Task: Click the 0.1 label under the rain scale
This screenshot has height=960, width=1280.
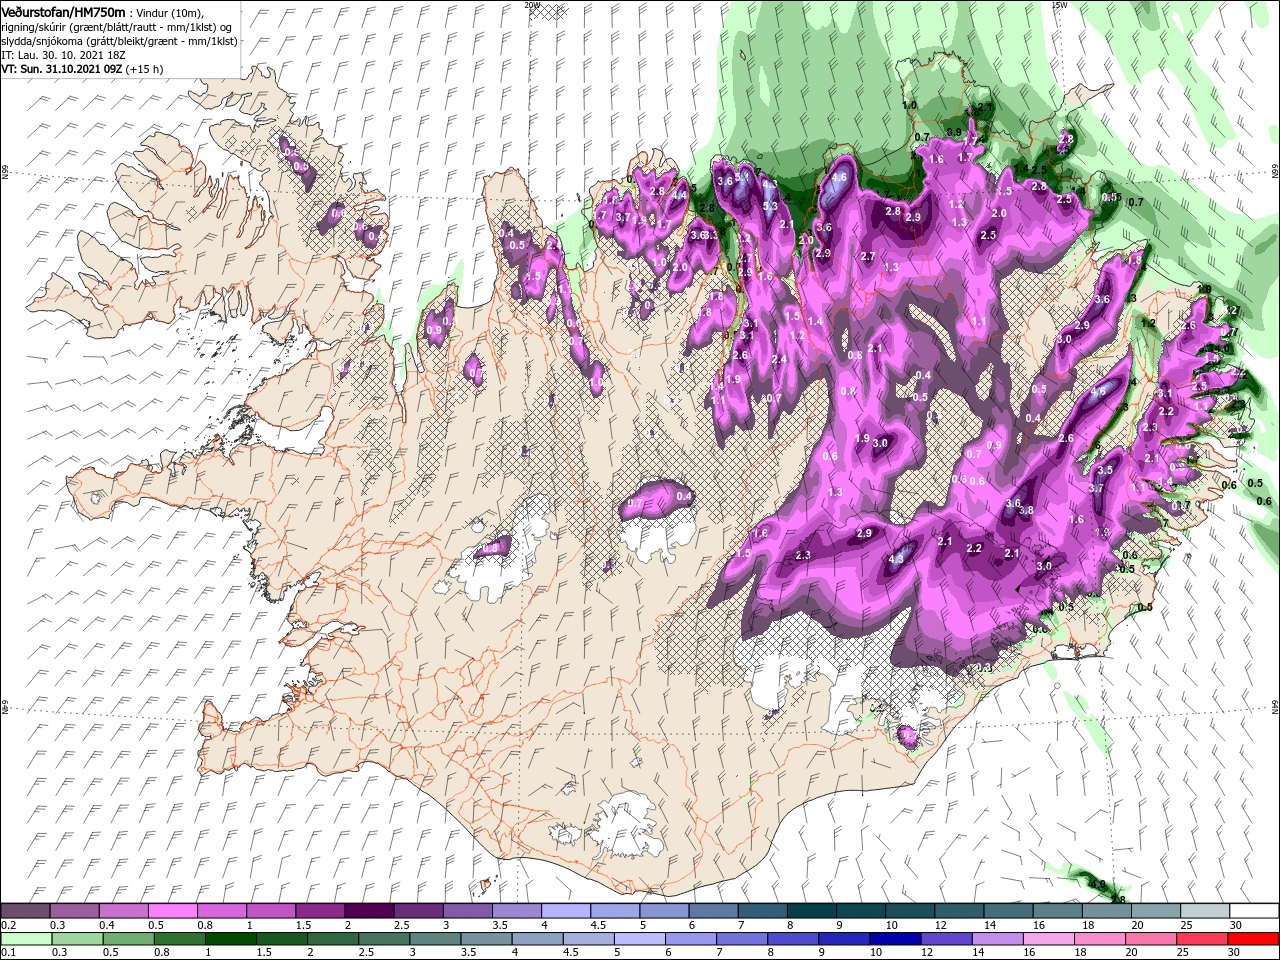Action: tap(9, 953)
